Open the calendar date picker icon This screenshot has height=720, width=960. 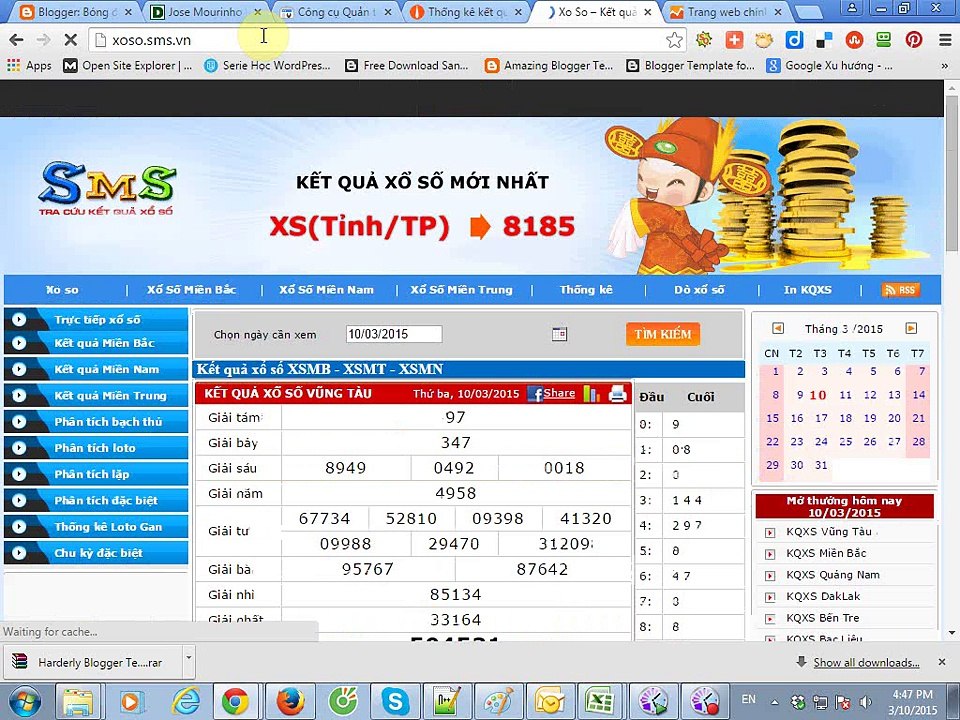559,334
